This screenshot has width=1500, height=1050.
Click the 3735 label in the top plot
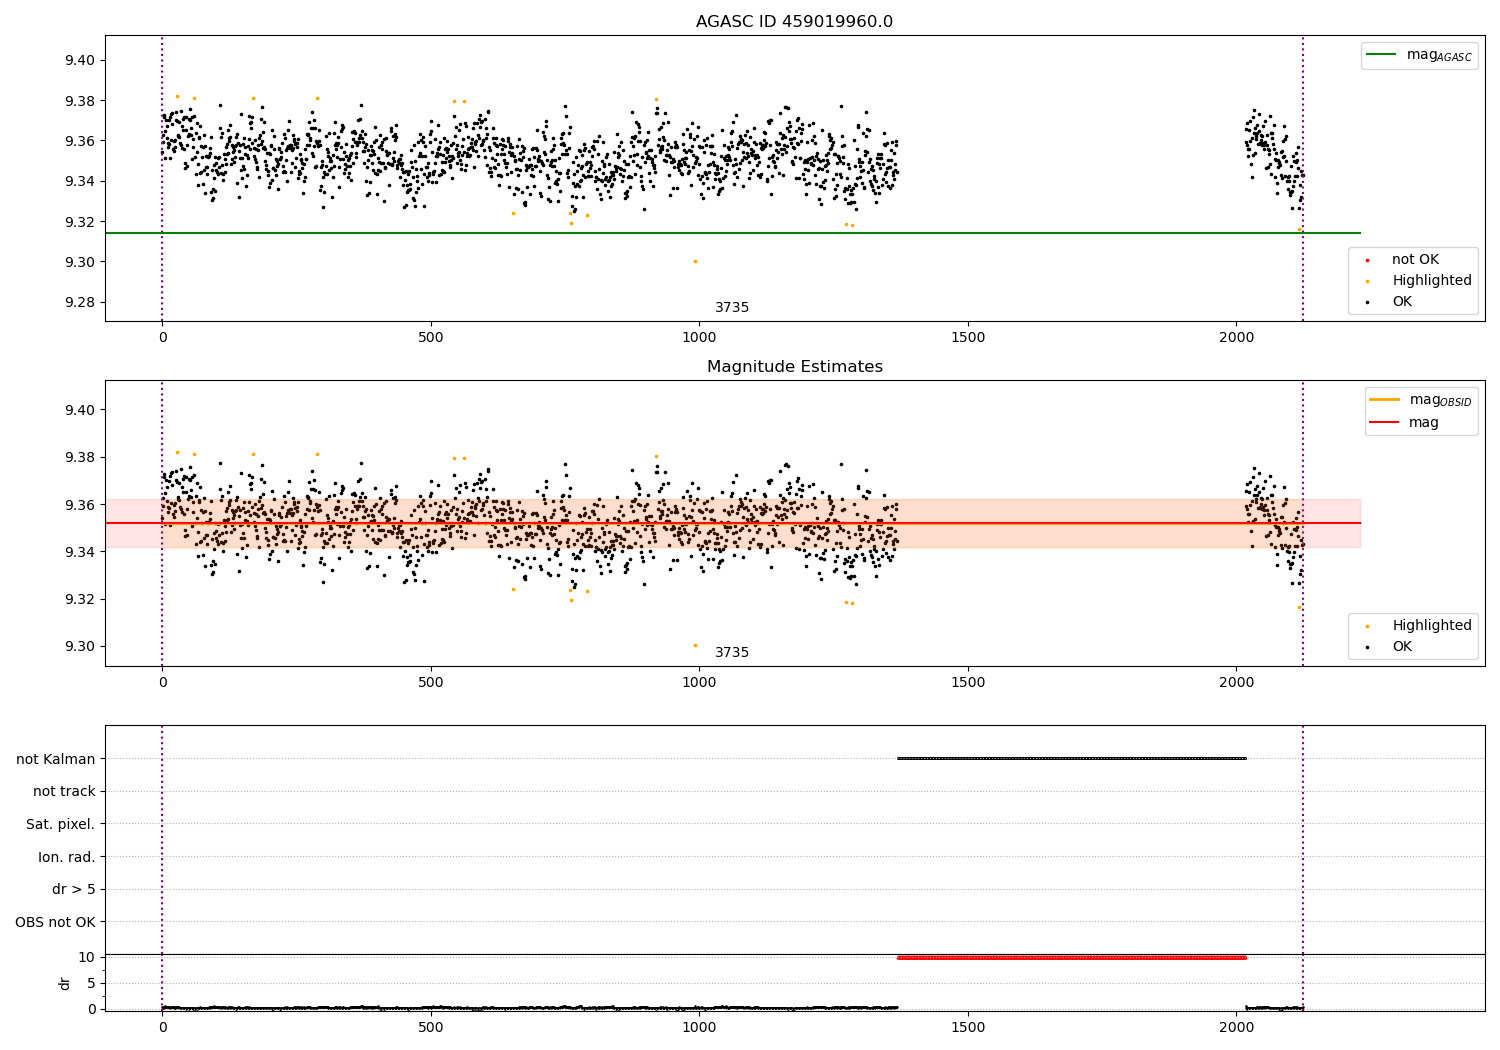pos(732,308)
